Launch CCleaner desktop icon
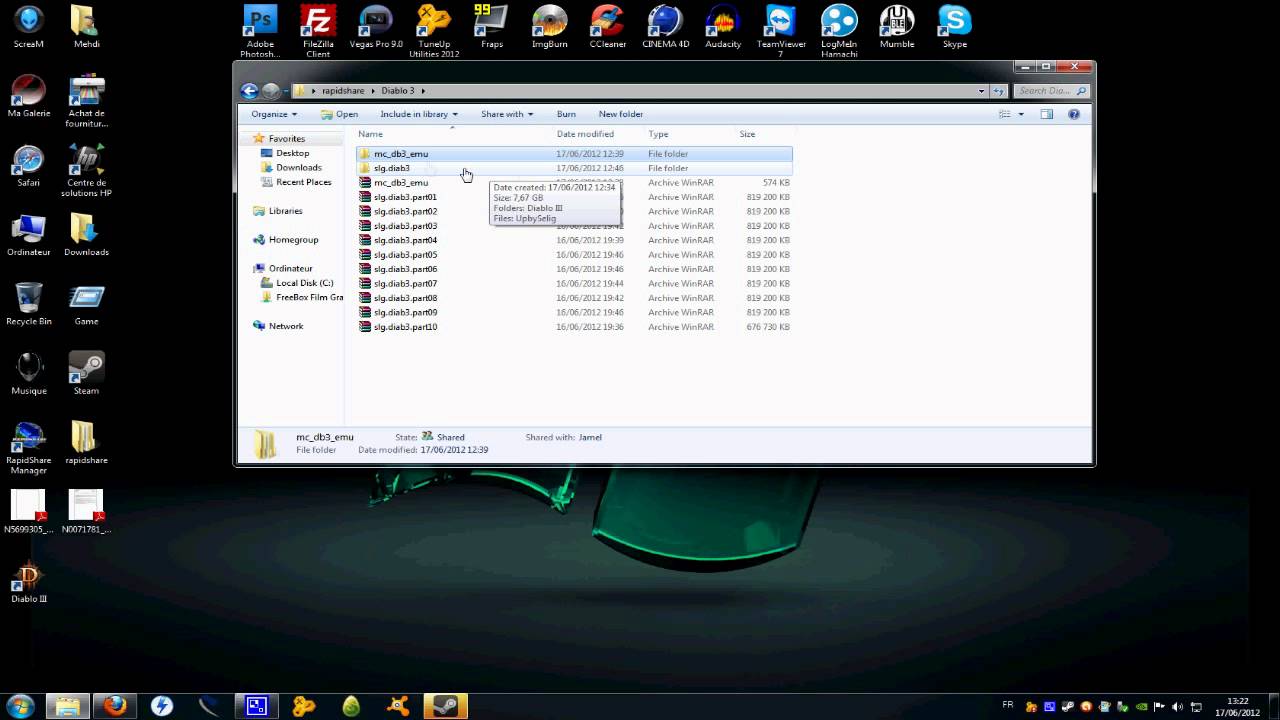 [x=608, y=27]
